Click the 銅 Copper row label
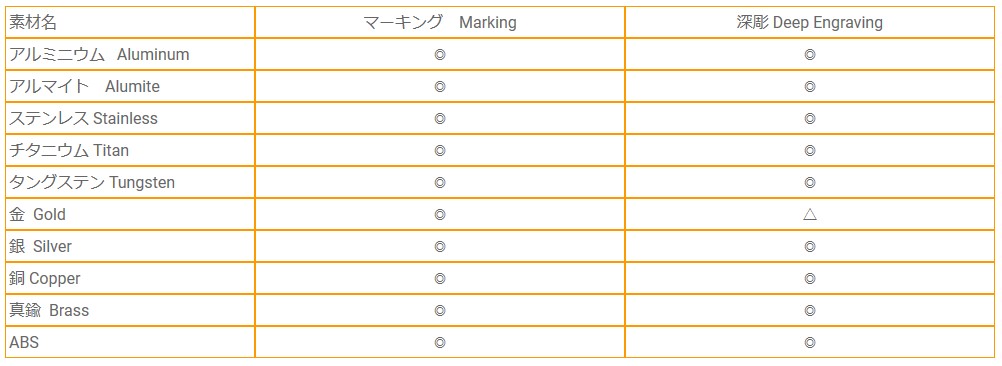Screen dimensions: 1002x366 (45, 278)
